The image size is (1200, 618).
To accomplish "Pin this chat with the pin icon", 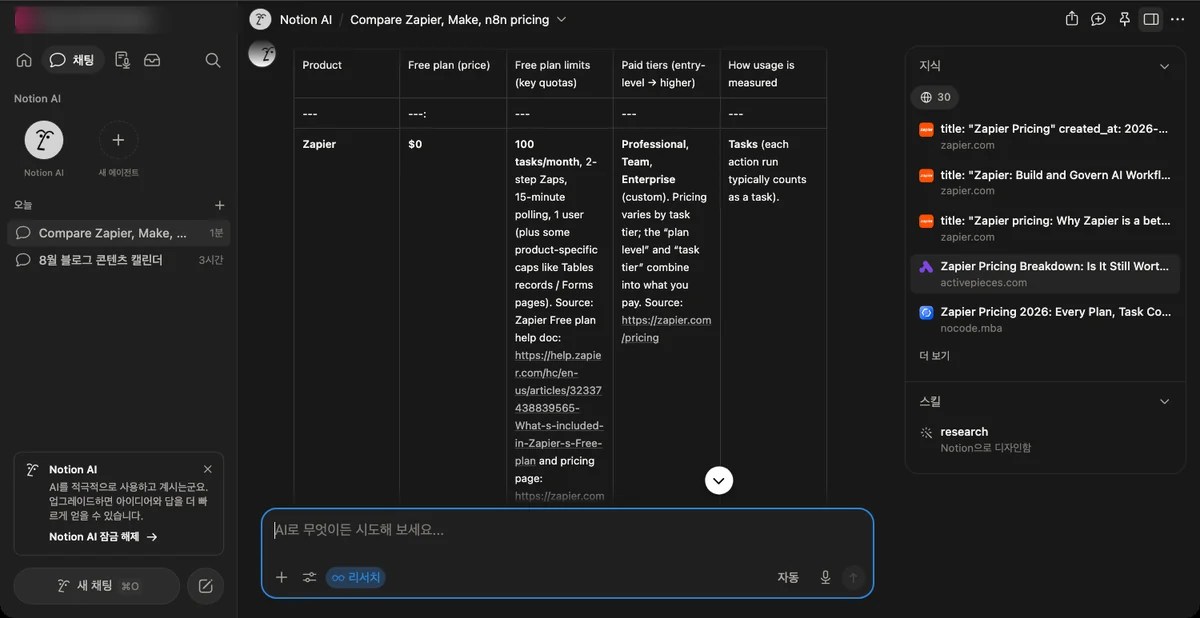I will [1124, 19].
